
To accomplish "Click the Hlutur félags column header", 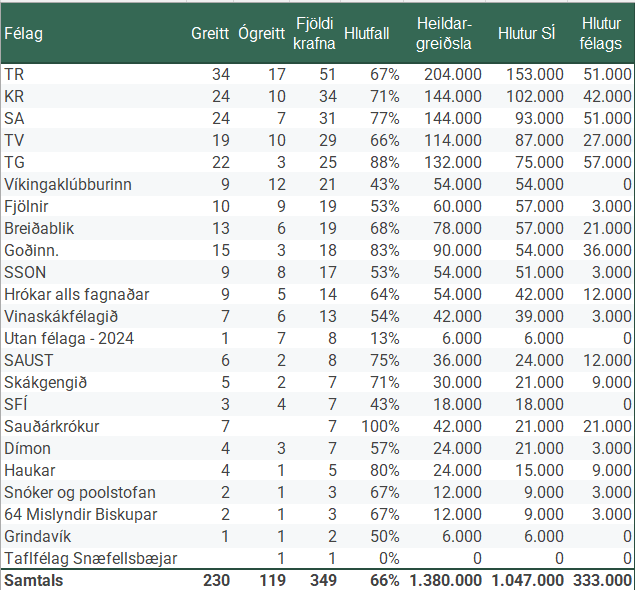I will tap(600, 33).
